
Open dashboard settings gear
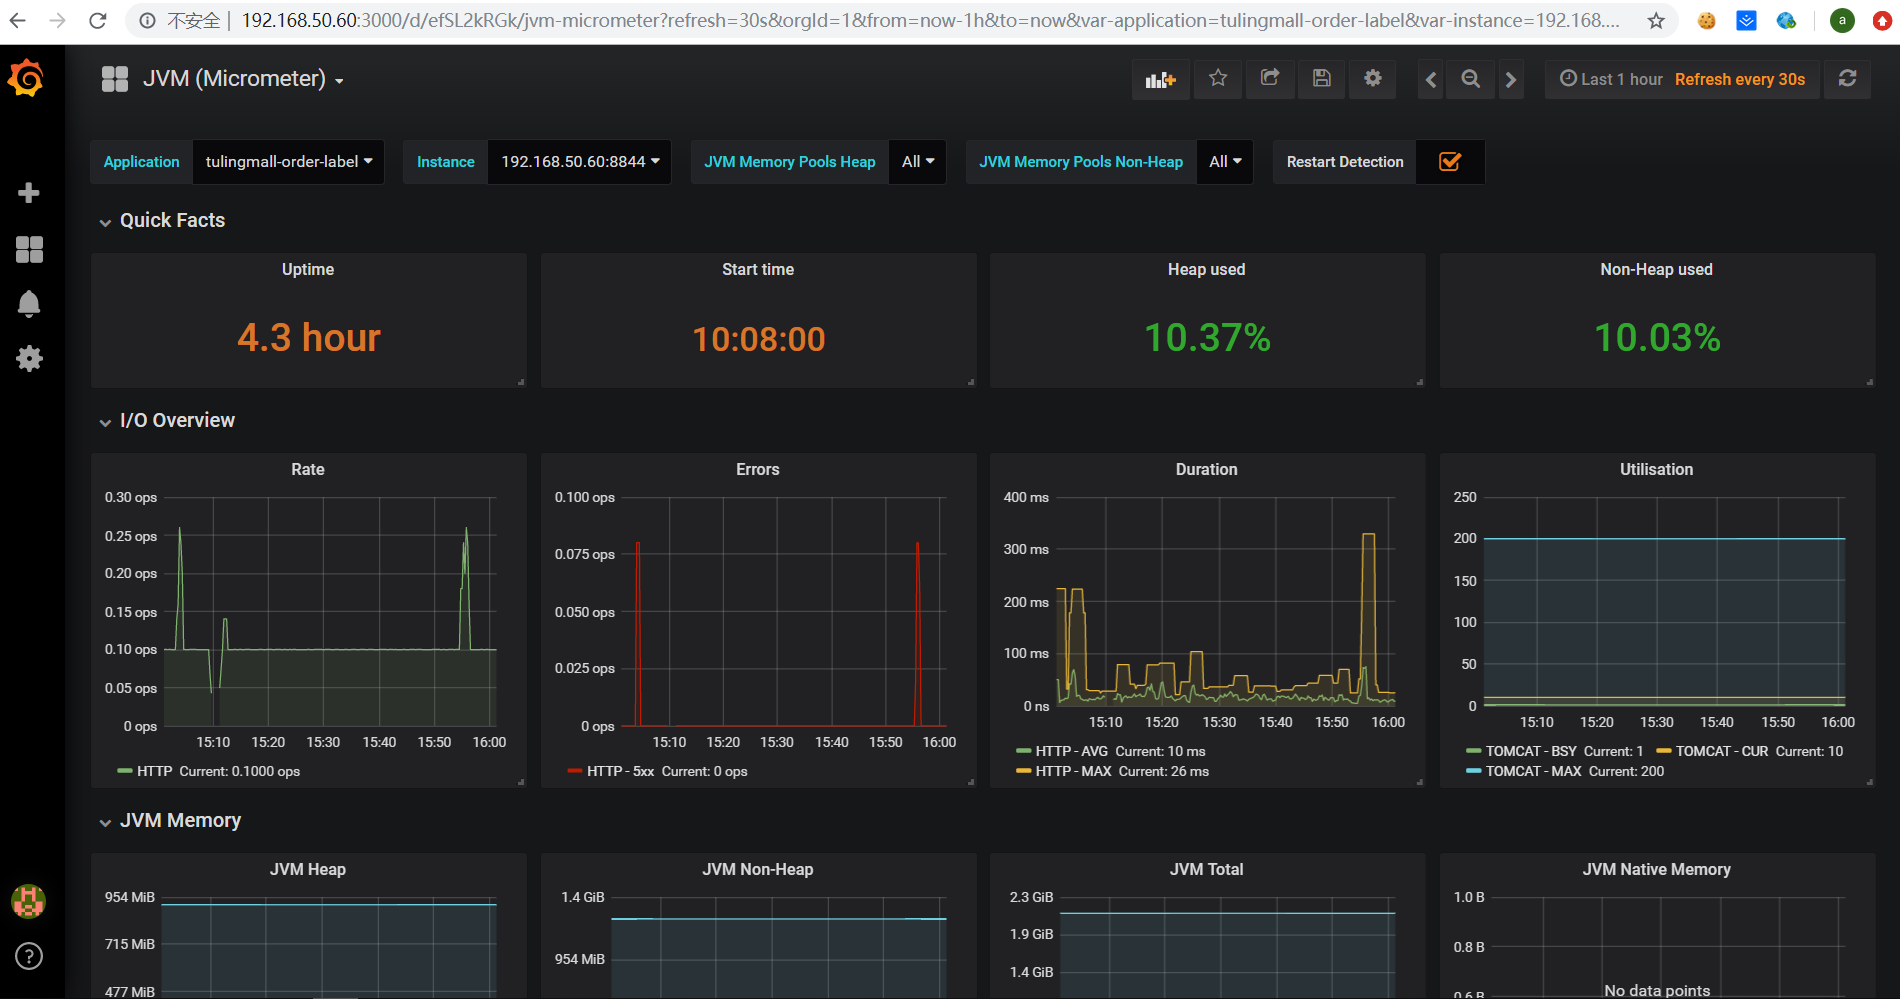1372,78
